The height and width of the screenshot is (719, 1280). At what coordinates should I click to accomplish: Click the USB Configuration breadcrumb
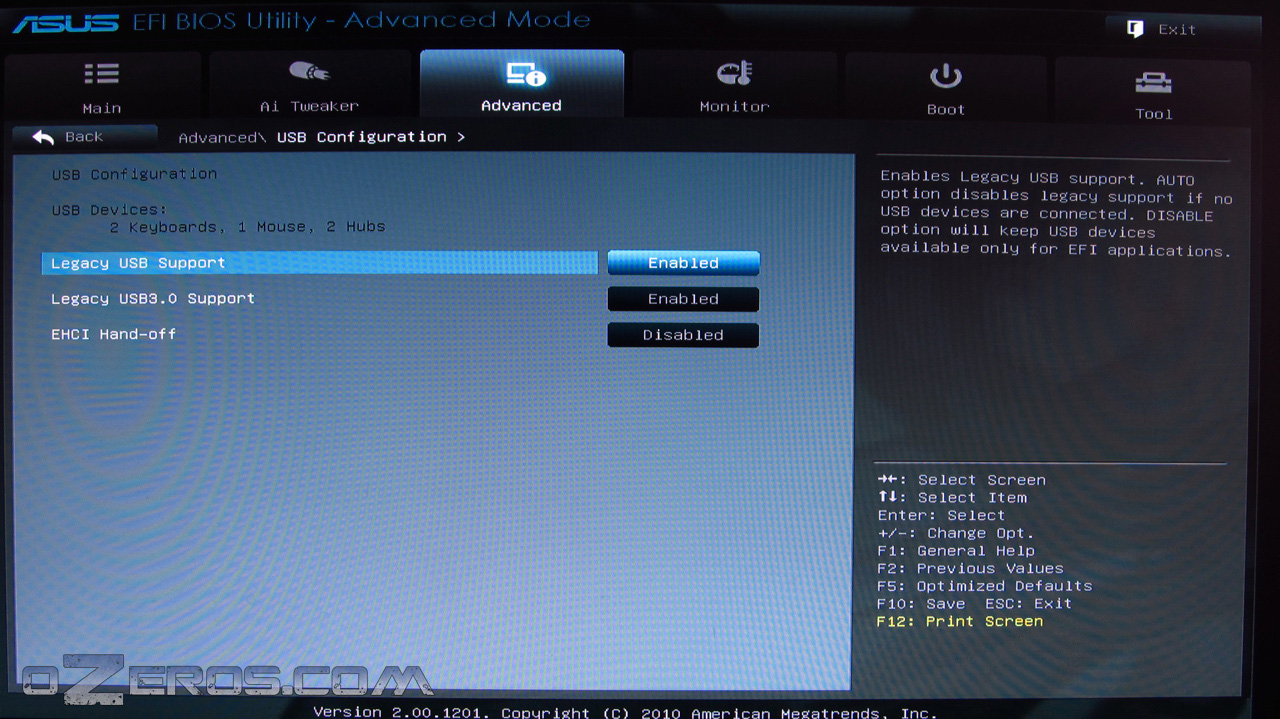point(361,137)
